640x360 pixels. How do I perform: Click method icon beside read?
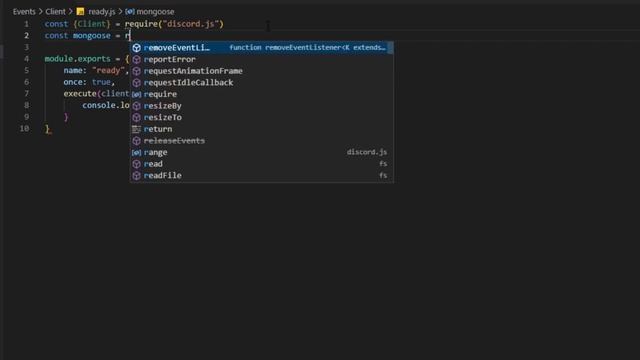(137, 164)
